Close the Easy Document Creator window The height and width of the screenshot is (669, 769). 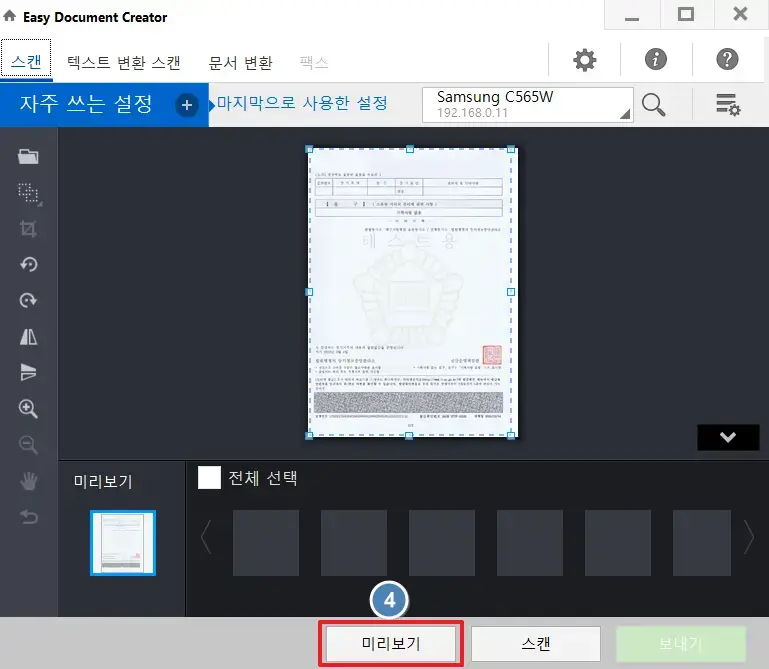click(x=740, y=14)
